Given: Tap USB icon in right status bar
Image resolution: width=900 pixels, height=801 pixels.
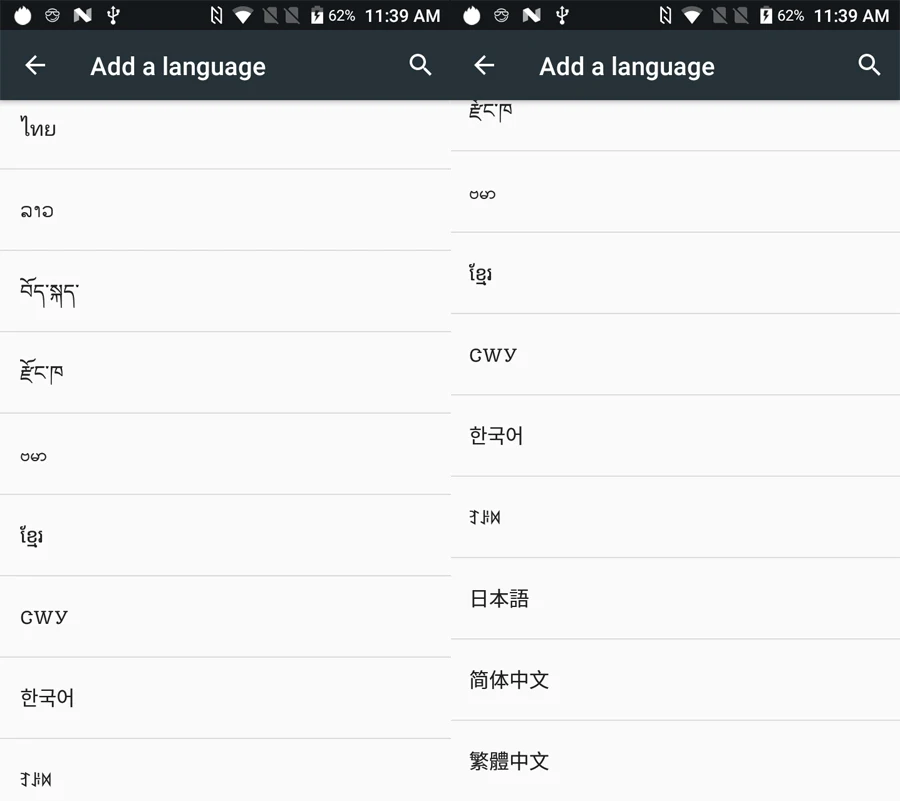Looking at the screenshot, I should click(562, 15).
